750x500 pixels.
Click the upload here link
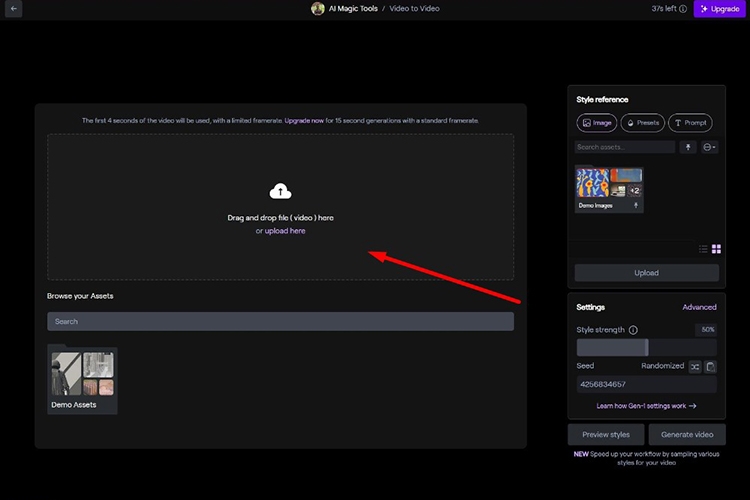coord(285,231)
